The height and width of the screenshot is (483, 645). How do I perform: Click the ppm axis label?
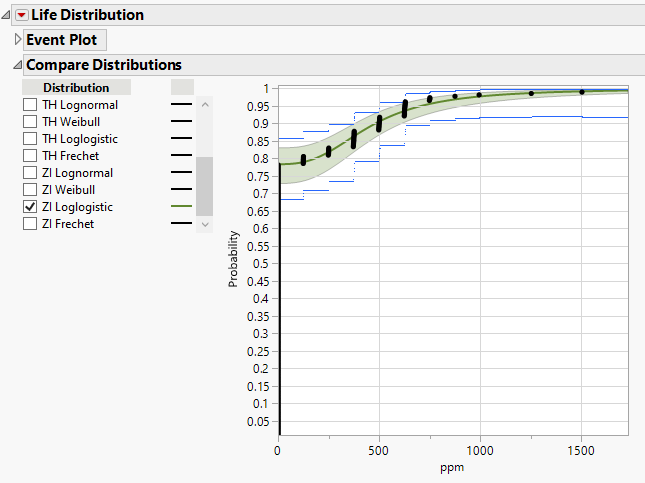pyautogui.click(x=452, y=467)
